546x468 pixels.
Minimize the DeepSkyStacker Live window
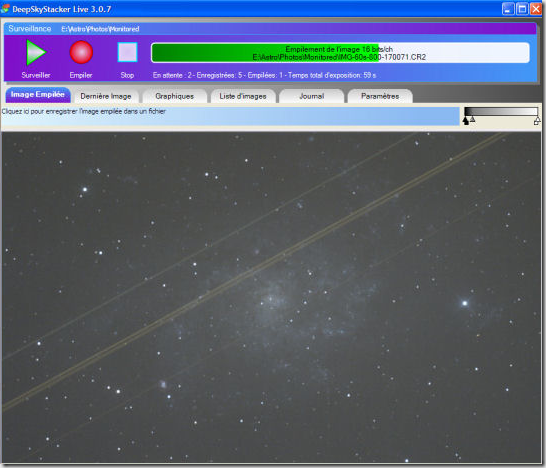[508, 9]
